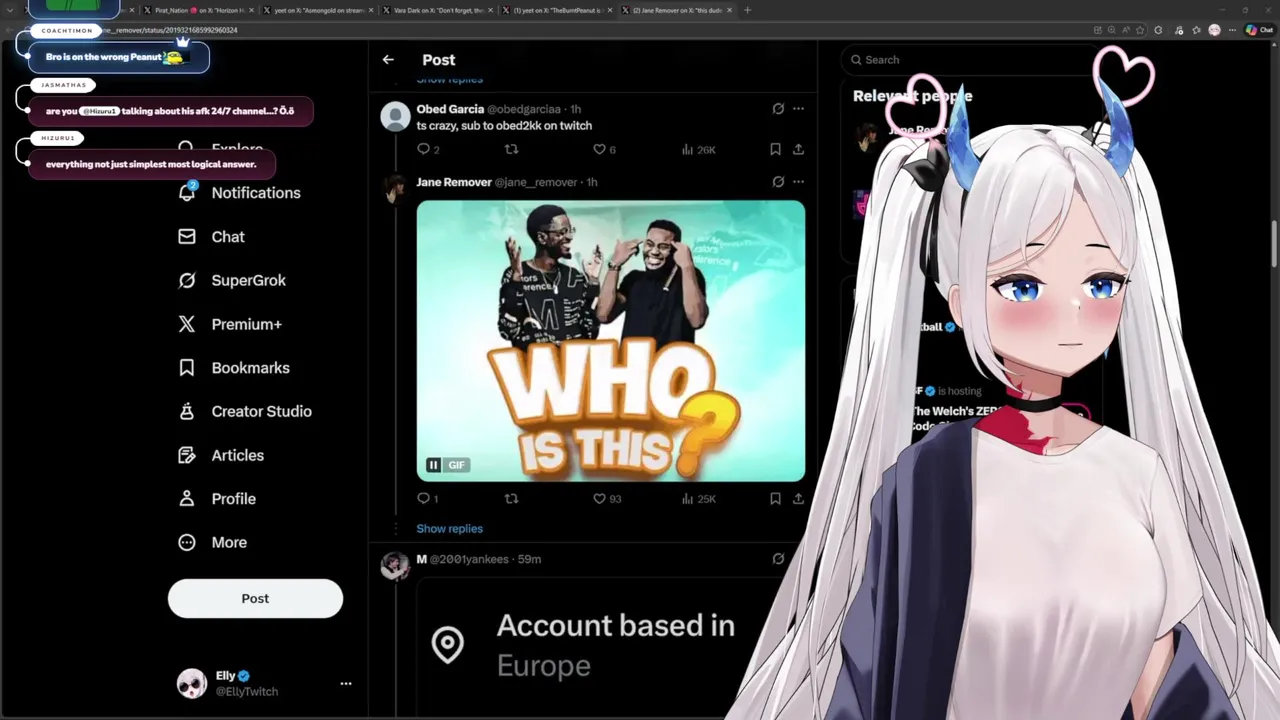Image resolution: width=1280 pixels, height=720 pixels.
Task: Open the browser profile avatar
Action: click(1214, 30)
